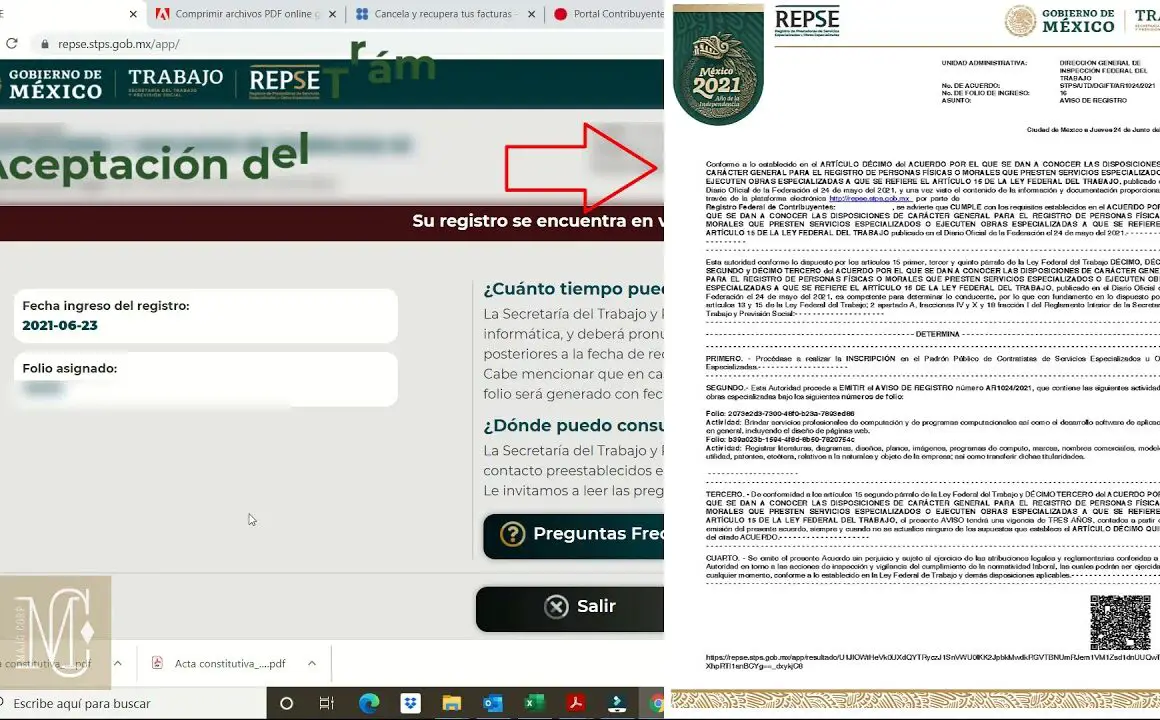Open Cortana circle icon in taskbar
The image size is (1160, 720).
(286, 704)
